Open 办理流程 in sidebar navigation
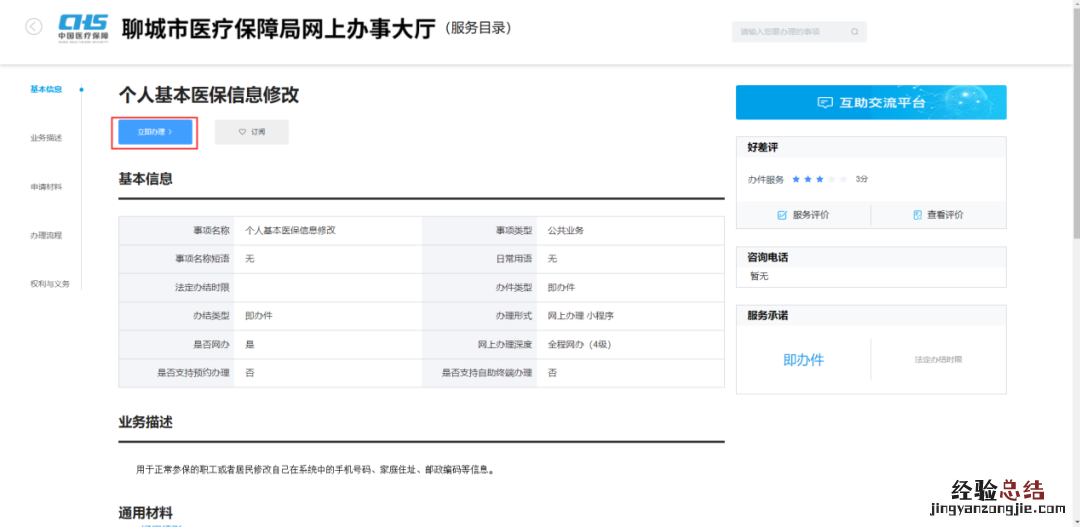This screenshot has width=1080, height=527. 46,236
